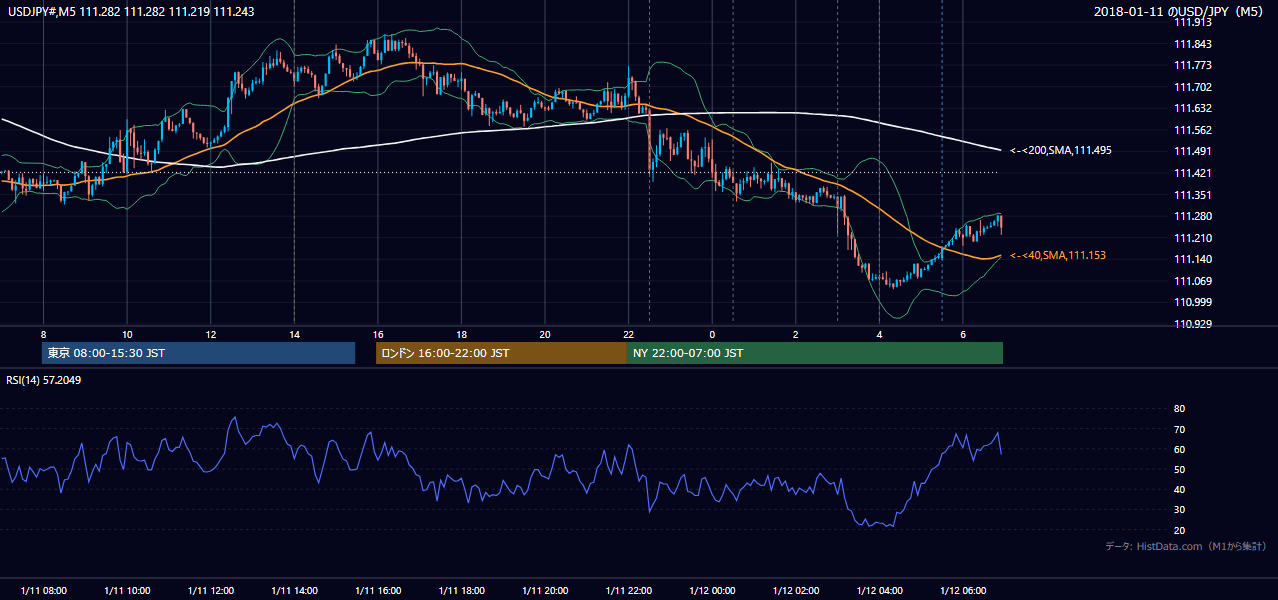Click price axis value 111.491
The image size is (1278, 600).
point(1193,152)
